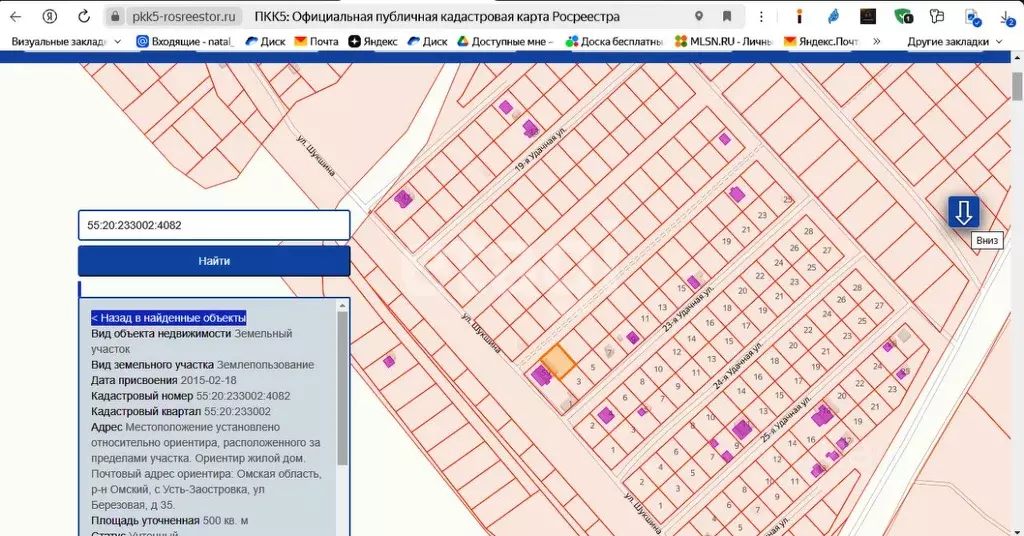Reload the page with the refresh icon

84,17
